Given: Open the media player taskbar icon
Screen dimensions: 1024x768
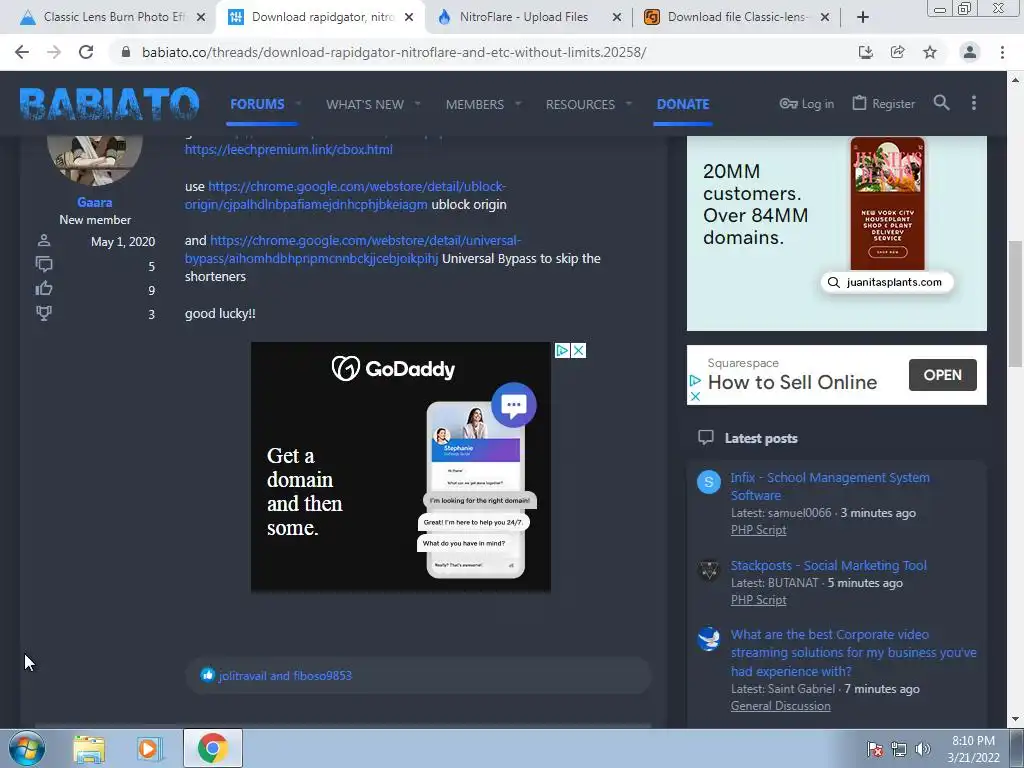Looking at the screenshot, I should (149, 748).
